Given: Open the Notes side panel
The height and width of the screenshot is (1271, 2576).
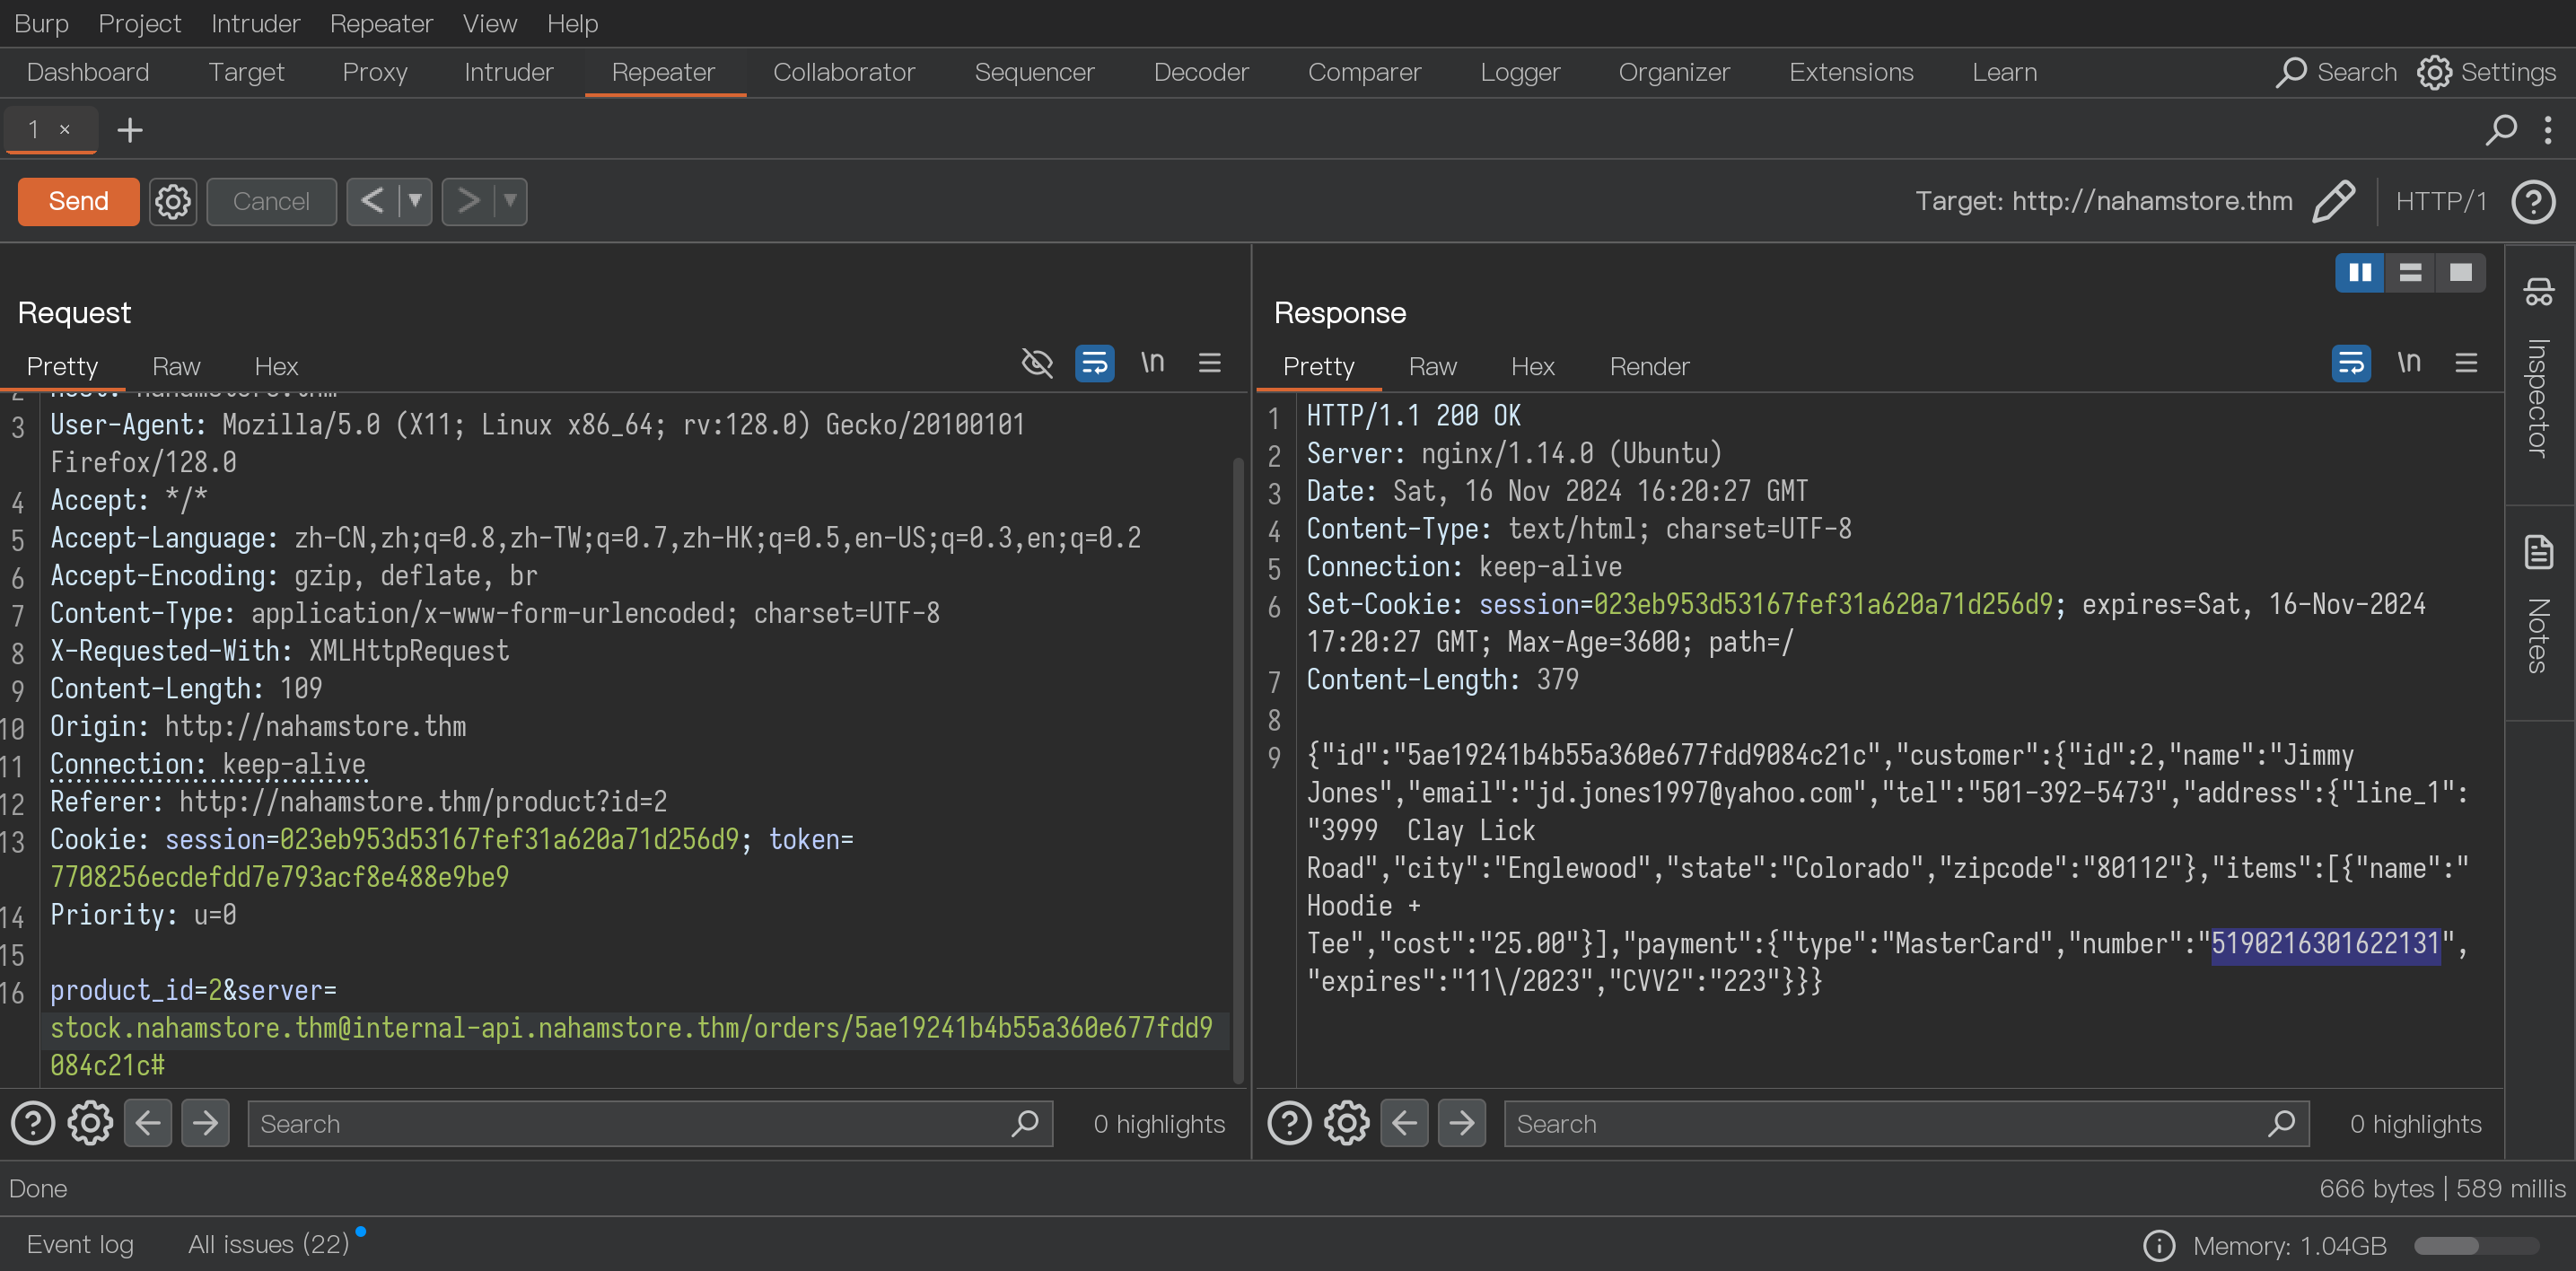Looking at the screenshot, I should 2538,605.
